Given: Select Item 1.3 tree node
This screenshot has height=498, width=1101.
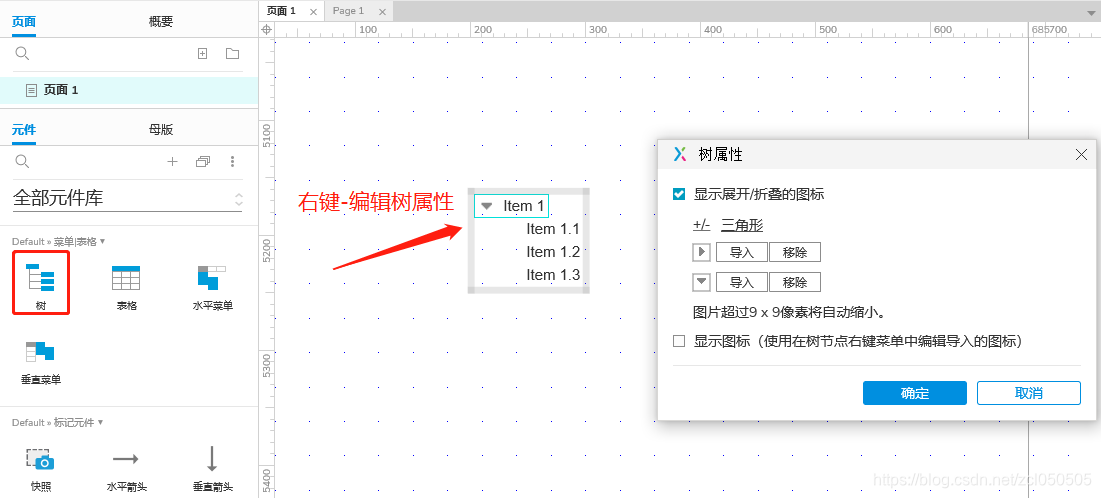Looking at the screenshot, I should pyautogui.click(x=553, y=275).
